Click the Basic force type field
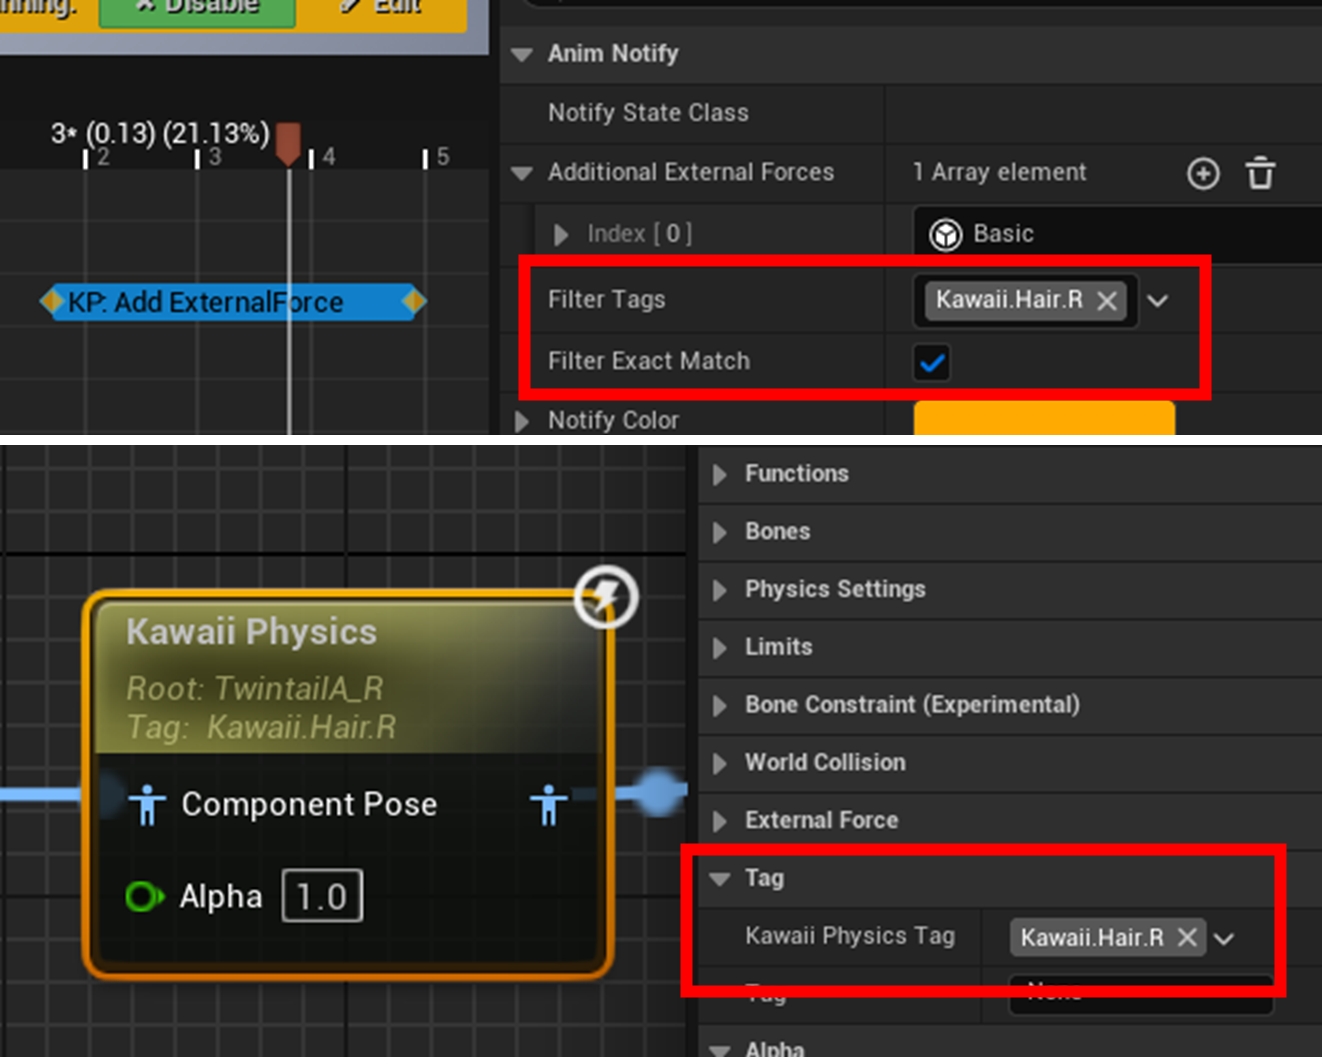The image size is (1322, 1057). [x=1118, y=234]
